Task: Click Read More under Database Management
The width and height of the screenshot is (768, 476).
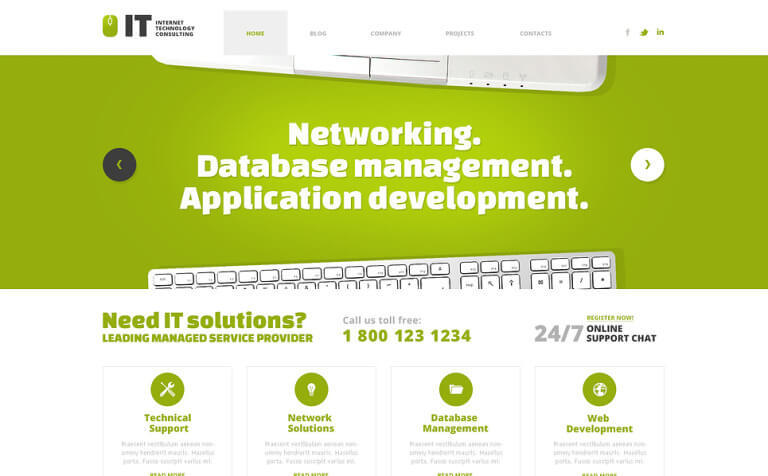Action: (455, 474)
